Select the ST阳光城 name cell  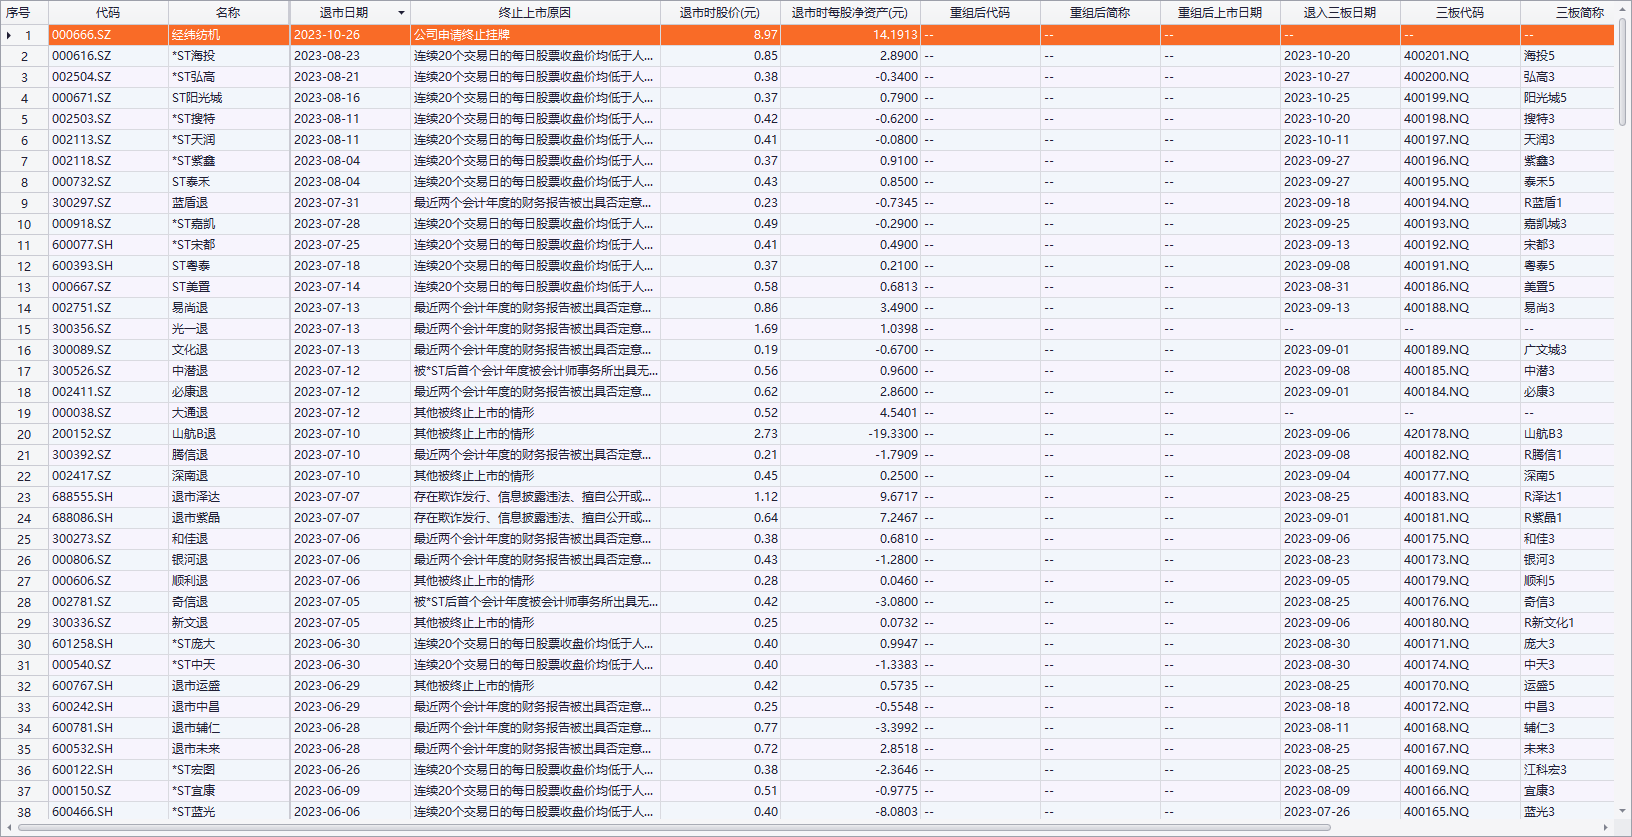coord(197,98)
